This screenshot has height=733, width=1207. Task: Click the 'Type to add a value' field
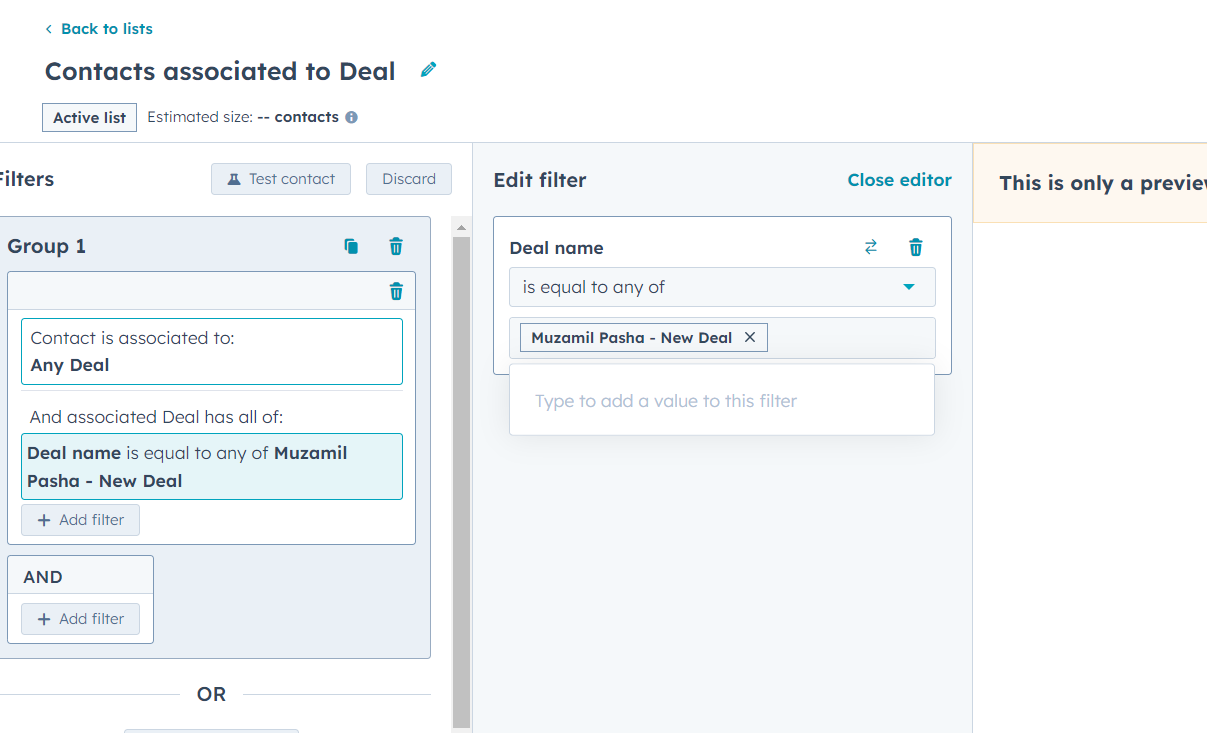tap(721, 400)
